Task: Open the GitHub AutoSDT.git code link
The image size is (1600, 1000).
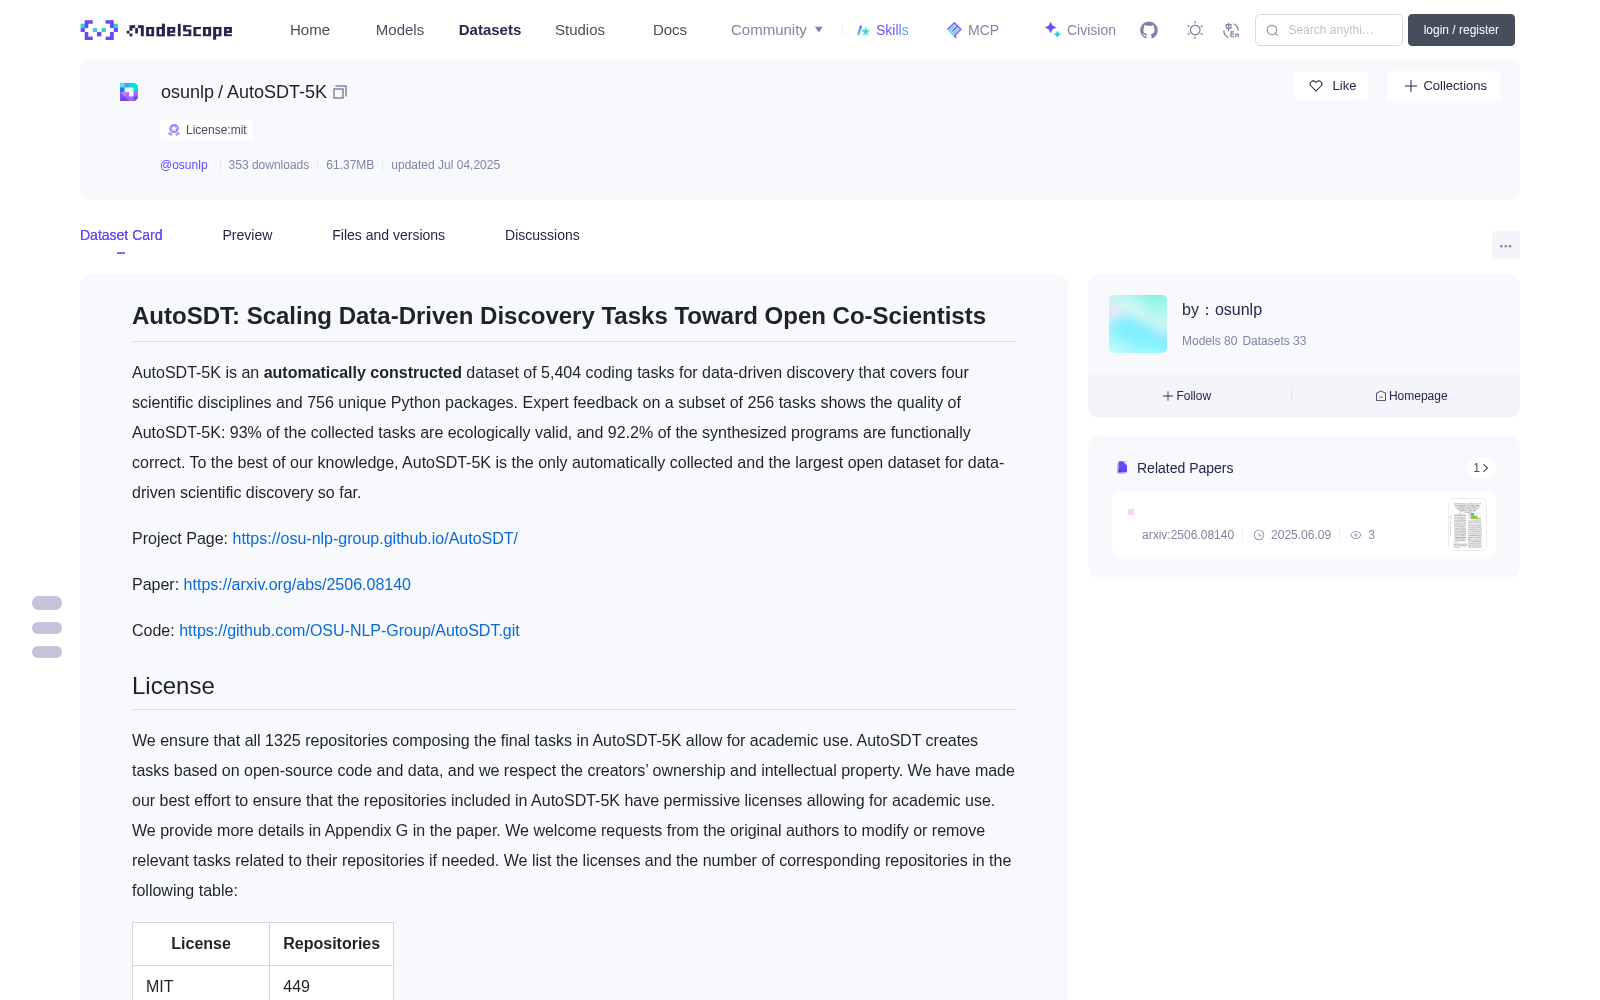Action: 349,630
